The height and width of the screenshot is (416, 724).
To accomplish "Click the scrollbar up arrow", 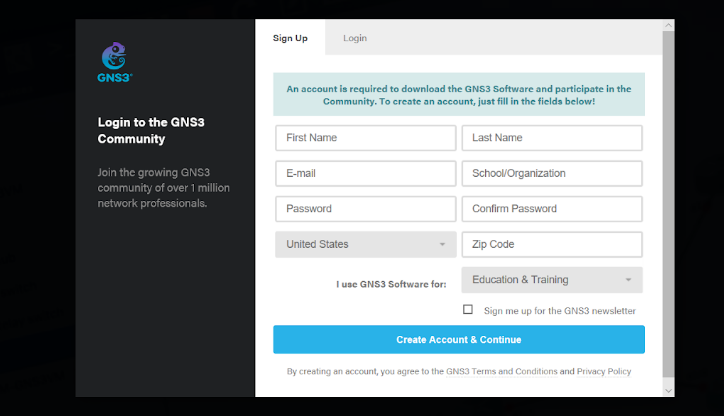I will pos(668,25).
